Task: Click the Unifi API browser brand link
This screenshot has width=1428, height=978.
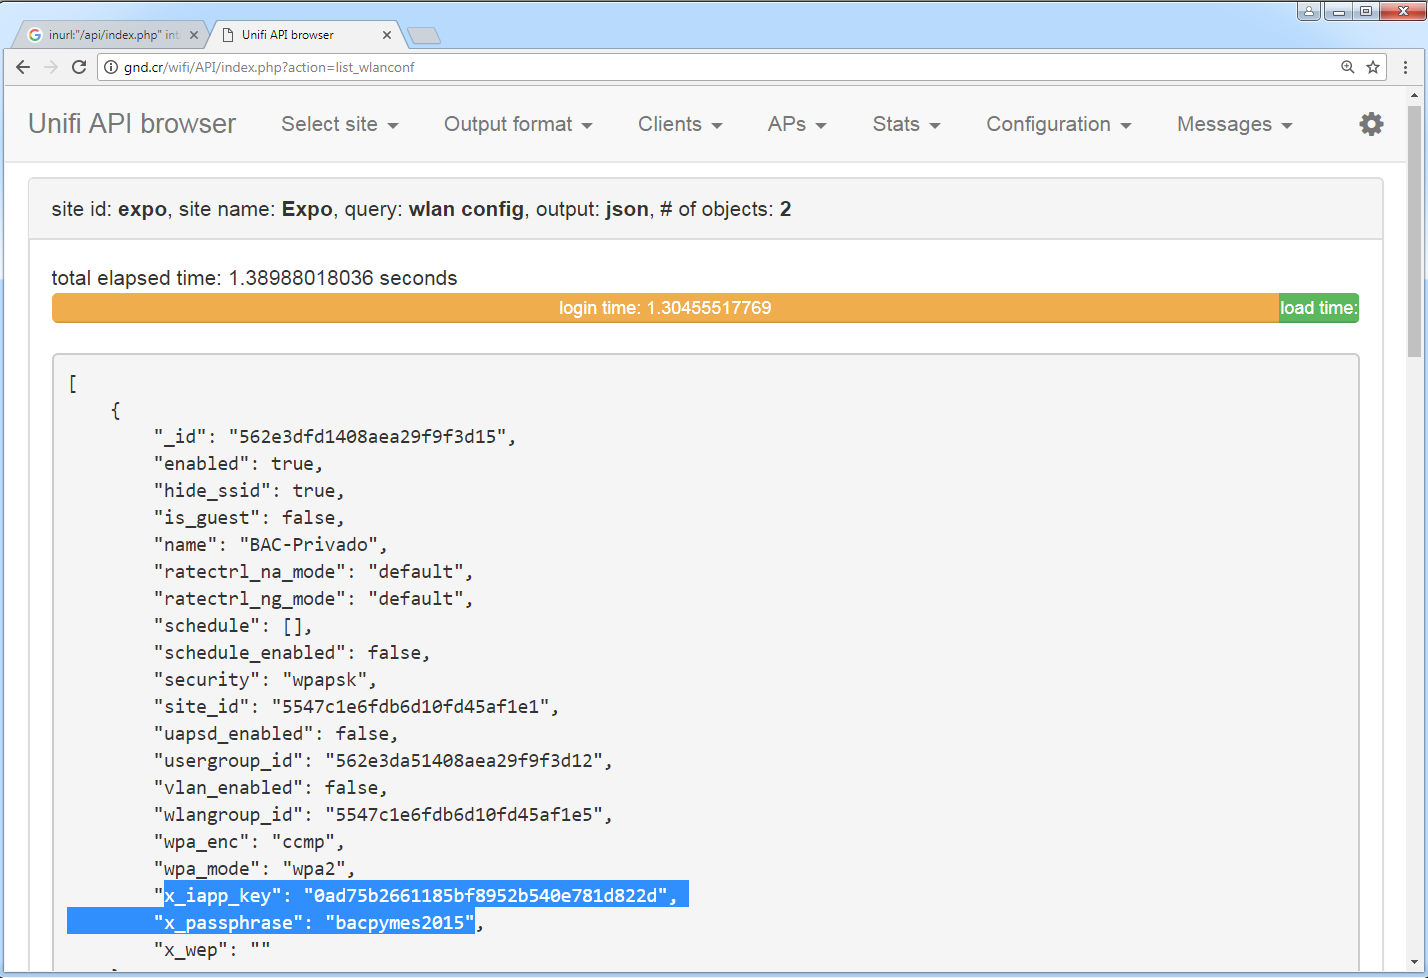Action: coord(132,124)
